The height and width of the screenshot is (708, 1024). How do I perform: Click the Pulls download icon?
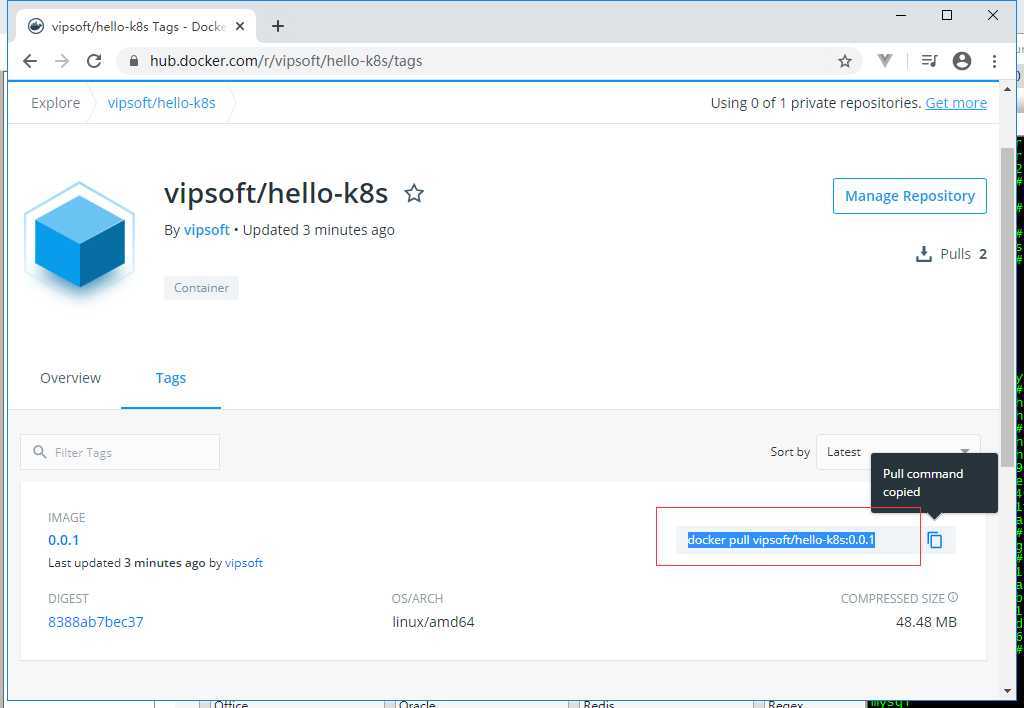tap(923, 254)
